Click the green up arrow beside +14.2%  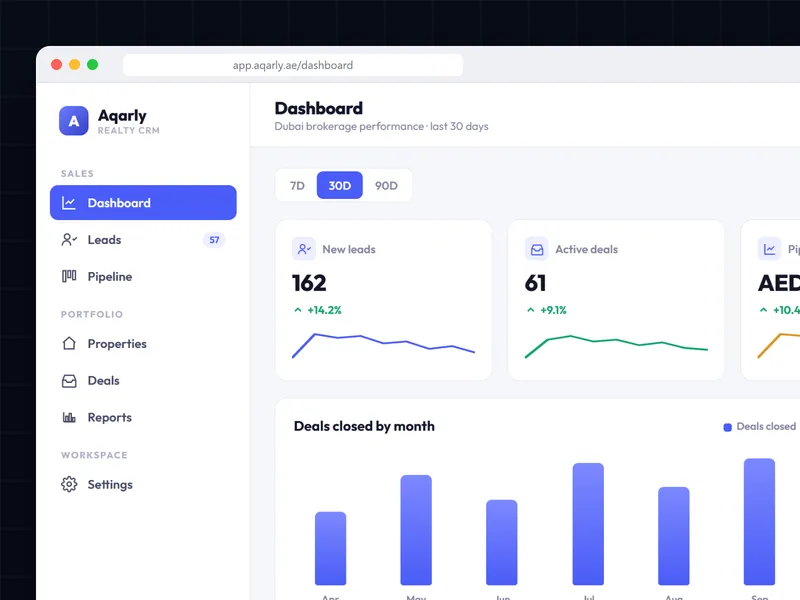point(298,310)
